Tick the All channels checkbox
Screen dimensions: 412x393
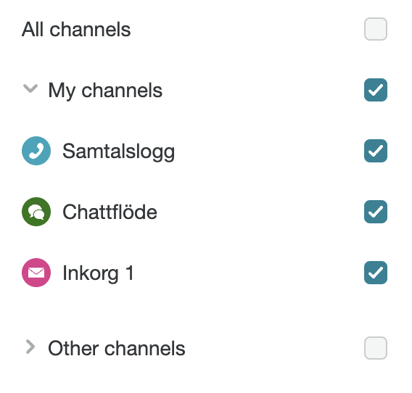[375, 29]
